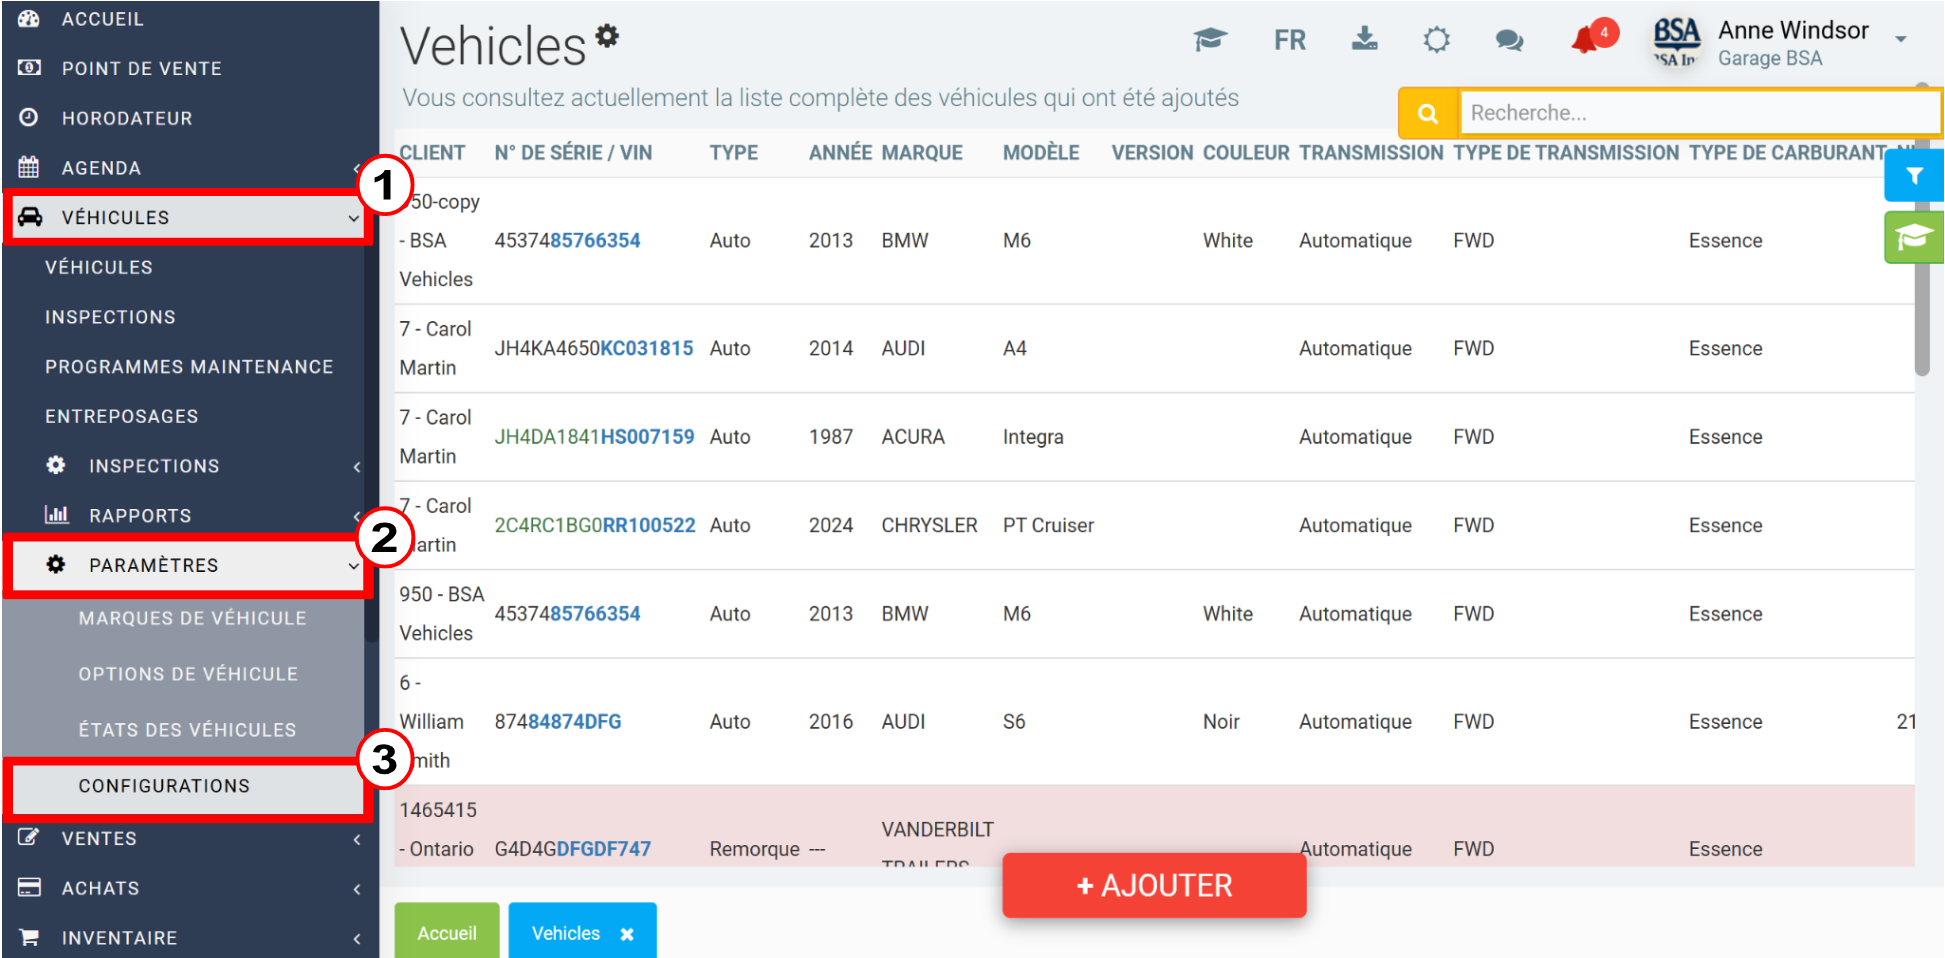Open the blue filter funnel button

pyautogui.click(x=1913, y=176)
